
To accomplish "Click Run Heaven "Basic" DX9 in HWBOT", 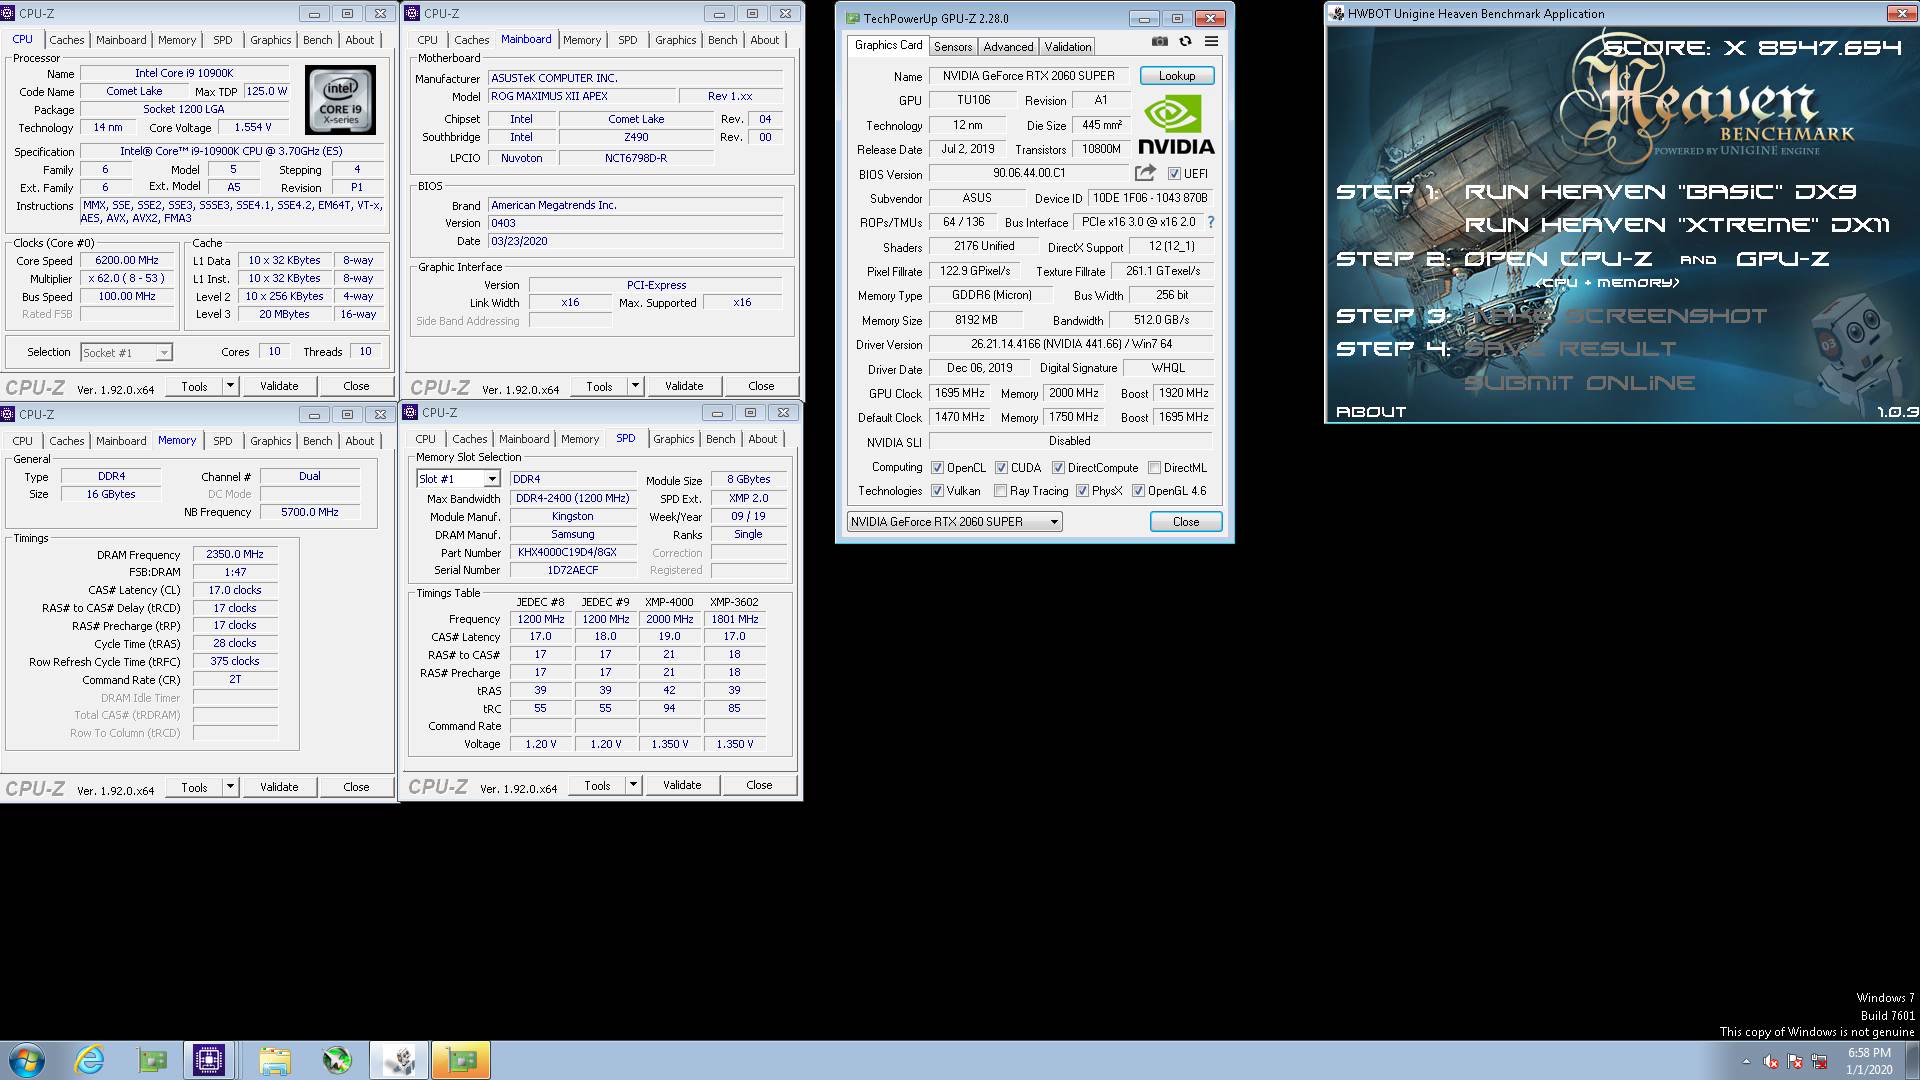I will click(x=1661, y=191).
